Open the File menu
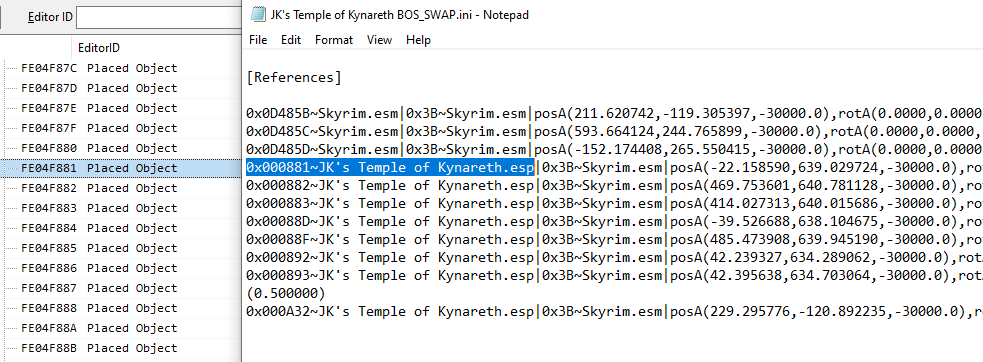 point(258,40)
